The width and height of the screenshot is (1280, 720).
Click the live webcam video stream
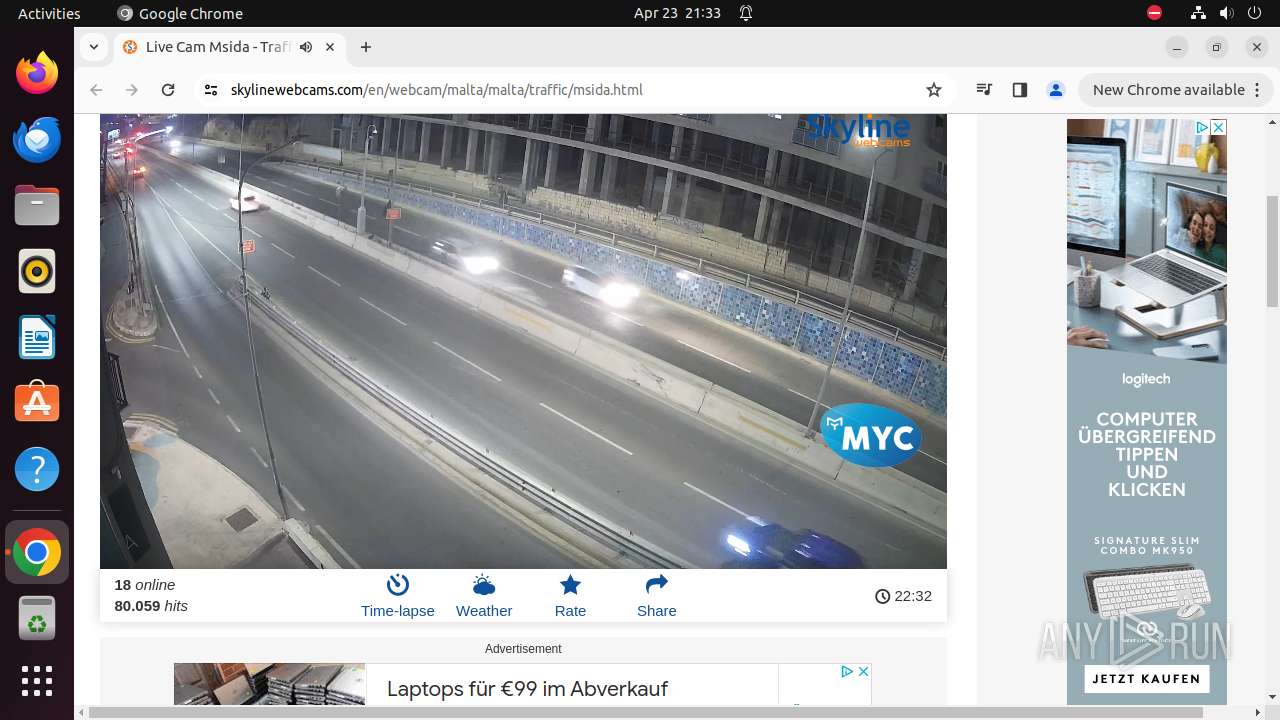[523, 341]
